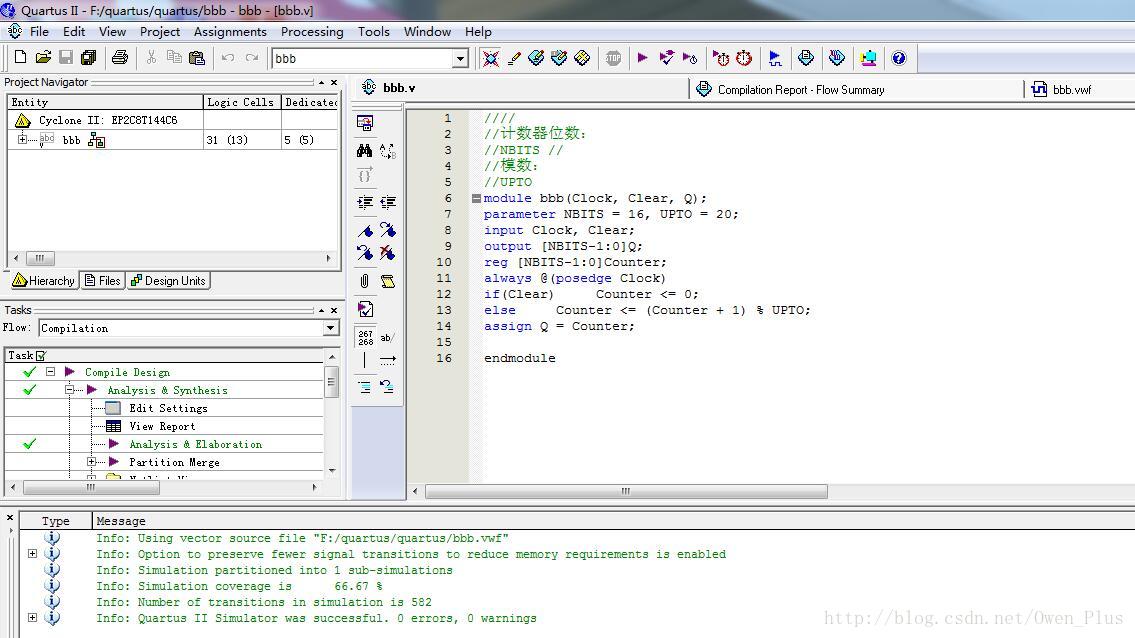Image resolution: width=1135 pixels, height=638 pixels.
Task: Open the Assignments menu
Action: coord(230,31)
